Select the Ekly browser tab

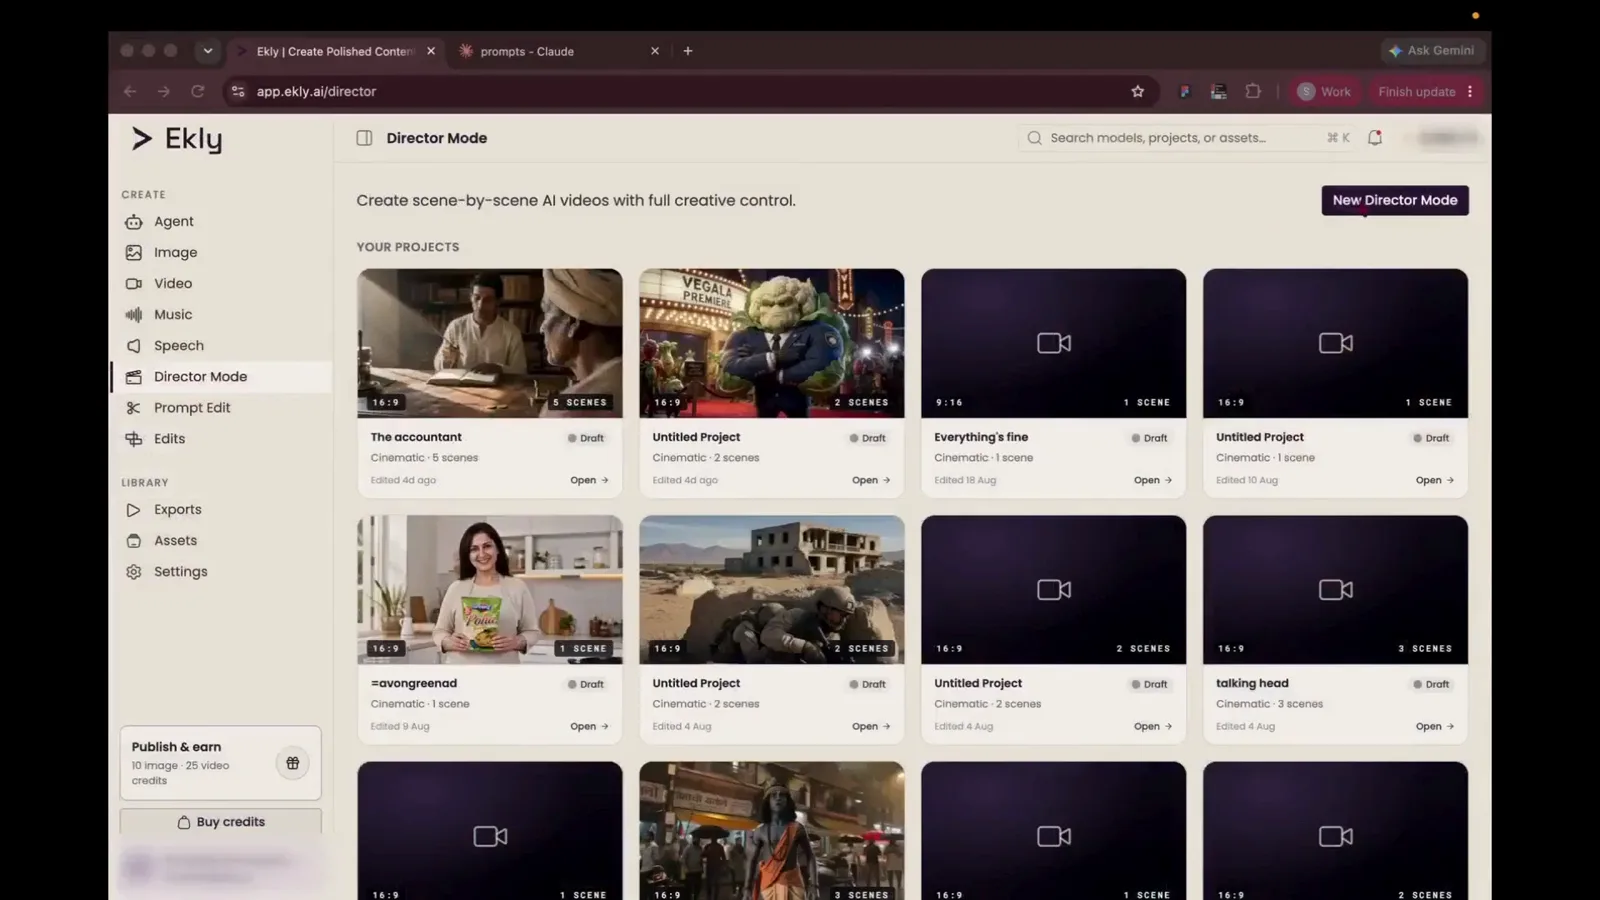pos(335,51)
